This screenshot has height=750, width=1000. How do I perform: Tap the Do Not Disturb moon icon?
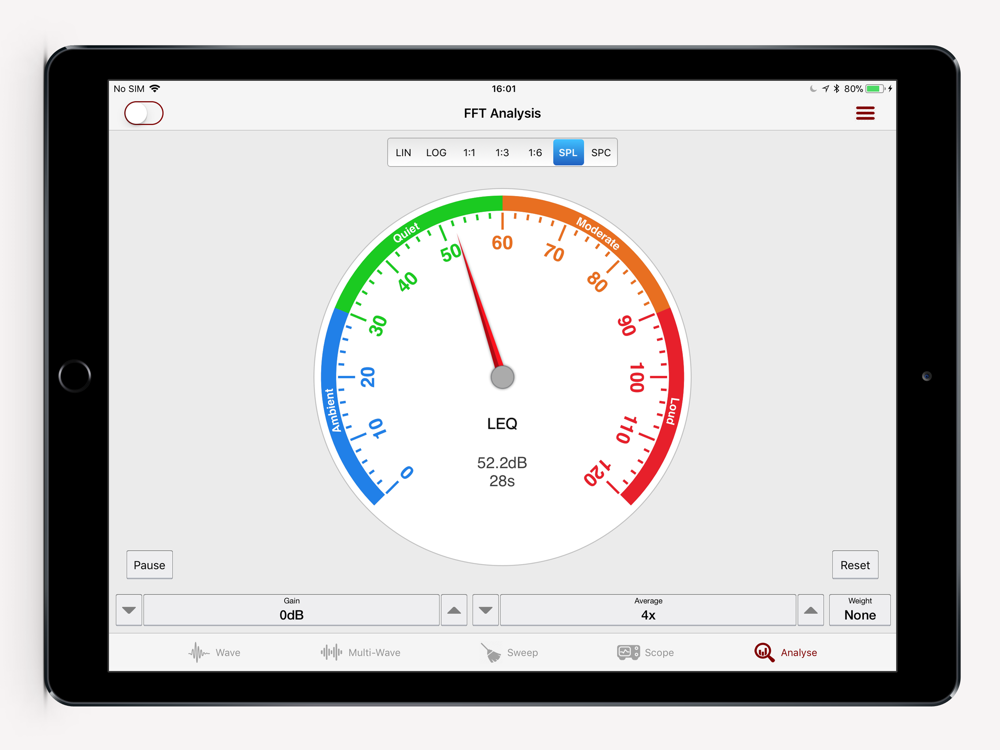(x=813, y=89)
